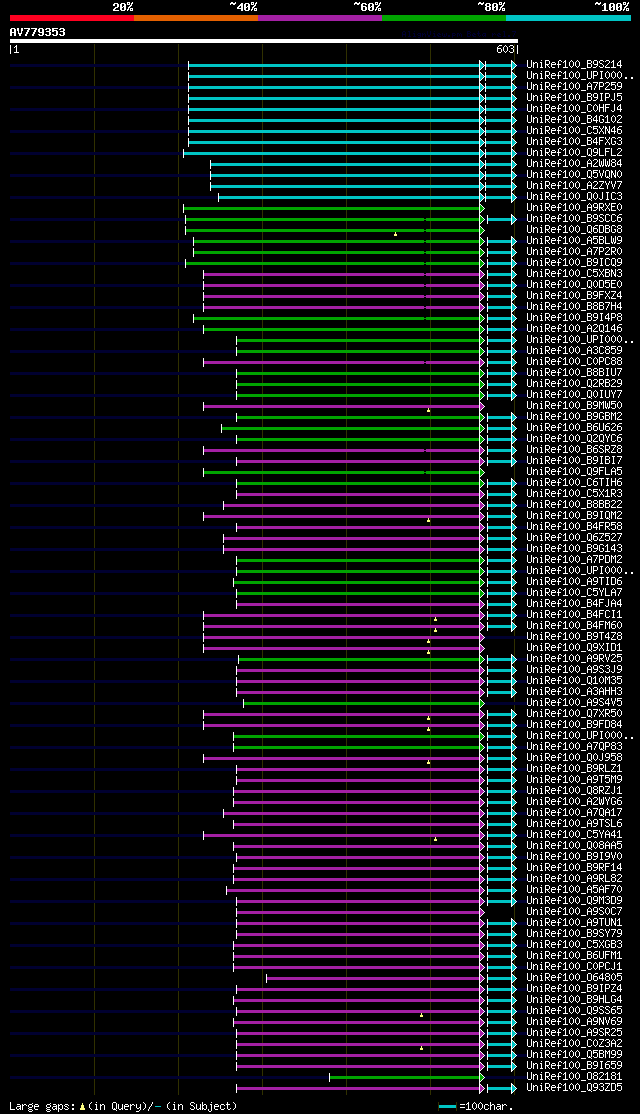
Task: Click the cyan =100char. scale sample
Action: pyautogui.click(x=447, y=1107)
